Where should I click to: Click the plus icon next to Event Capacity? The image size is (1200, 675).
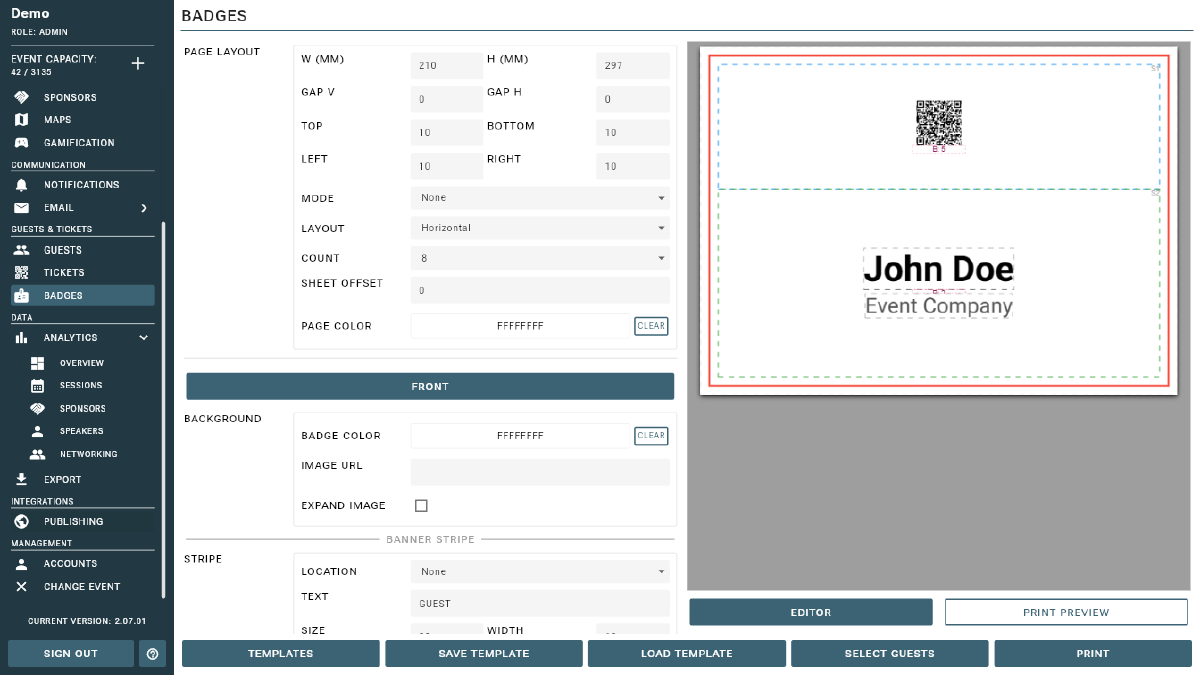pos(138,62)
